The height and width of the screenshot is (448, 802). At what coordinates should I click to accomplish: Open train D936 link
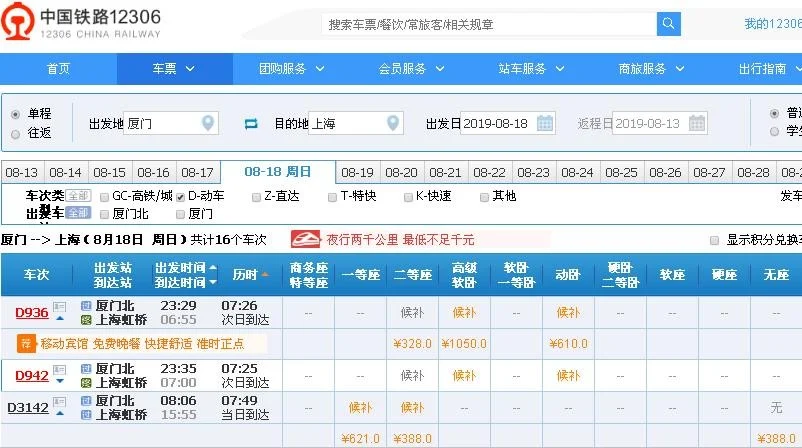[32, 312]
